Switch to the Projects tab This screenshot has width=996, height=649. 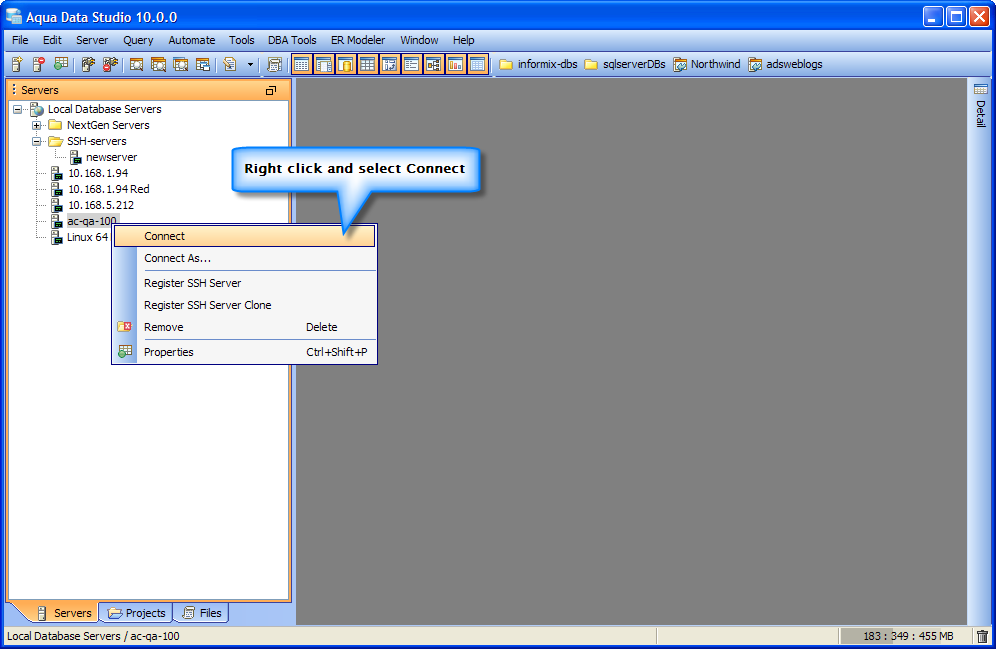[x=137, y=613]
